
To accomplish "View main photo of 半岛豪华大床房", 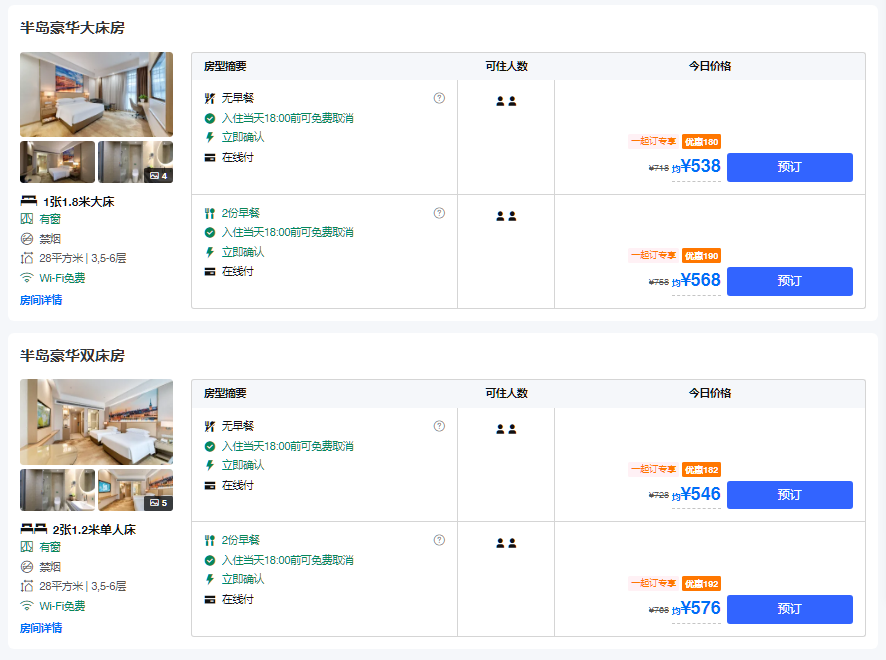I will 96,94.
